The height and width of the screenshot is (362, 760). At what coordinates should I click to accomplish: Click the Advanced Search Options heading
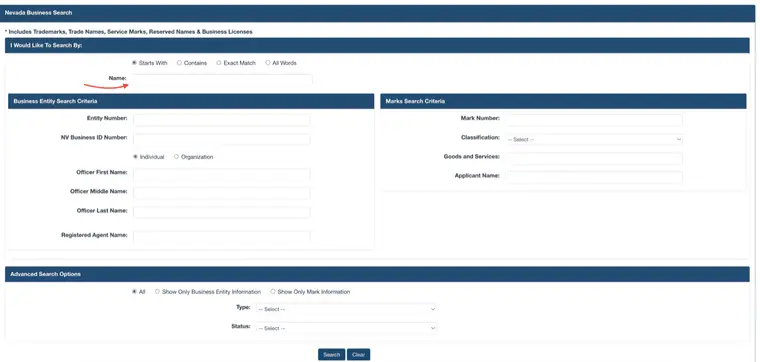46,274
